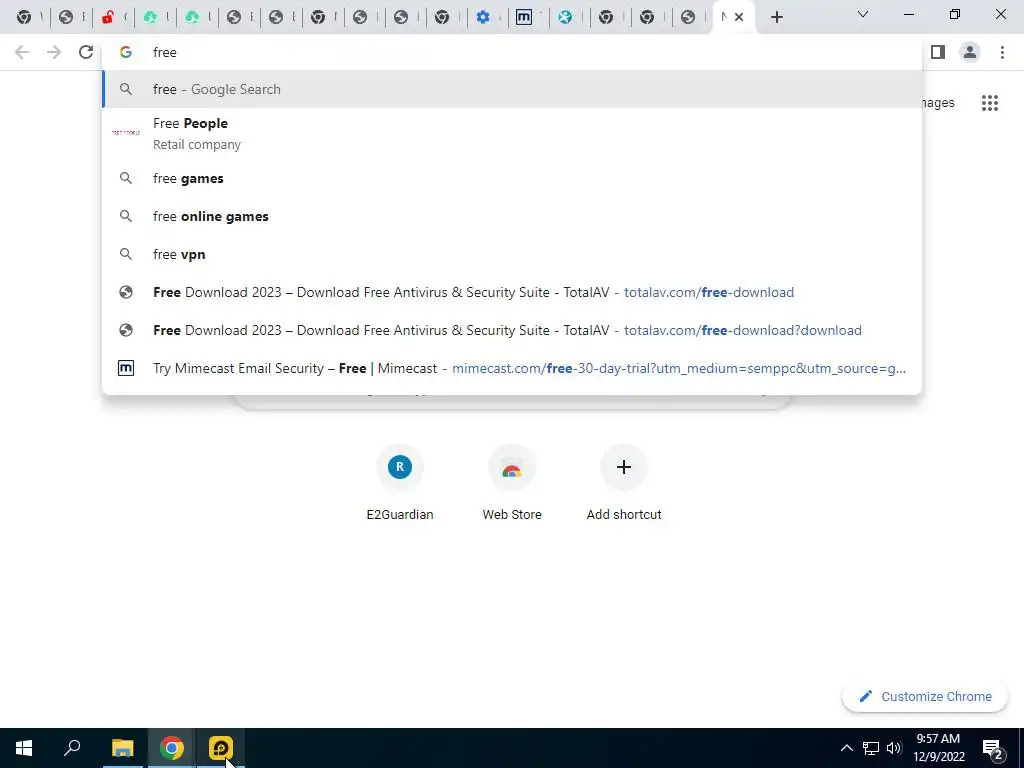The height and width of the screenshot is (768, 1024).
Task: Click the browser forward arrow
Action: (54, 52)
